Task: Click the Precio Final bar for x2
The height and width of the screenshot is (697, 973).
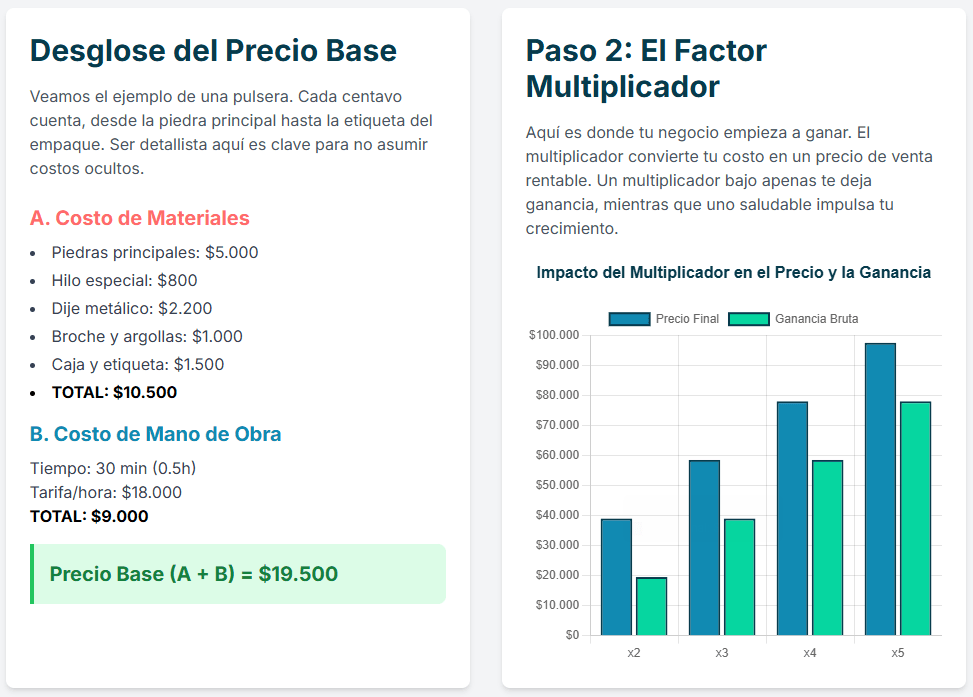Action: pyautogui.click(x=616, y=576)
